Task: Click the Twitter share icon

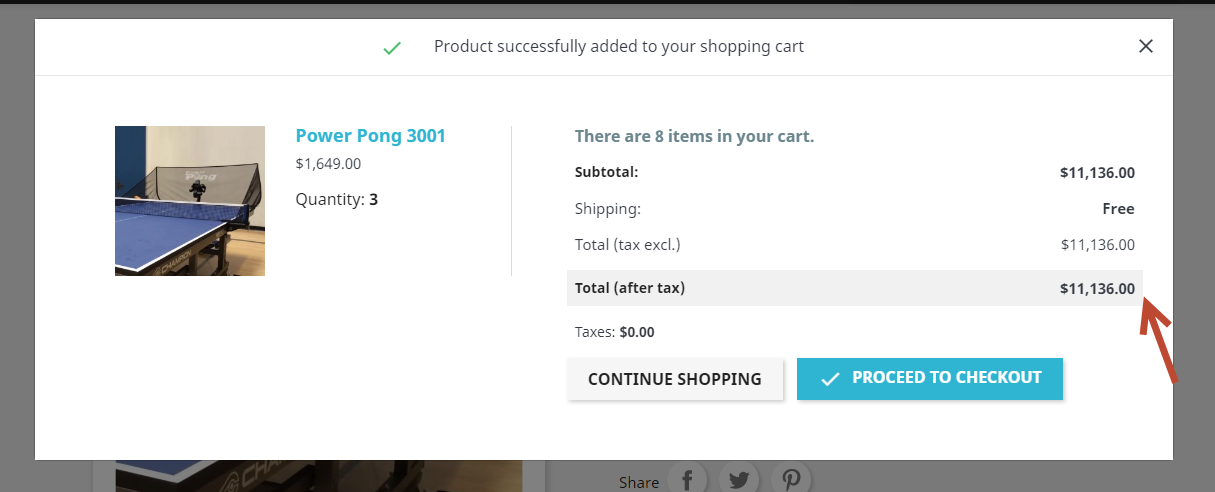Action: click(739, 479)
